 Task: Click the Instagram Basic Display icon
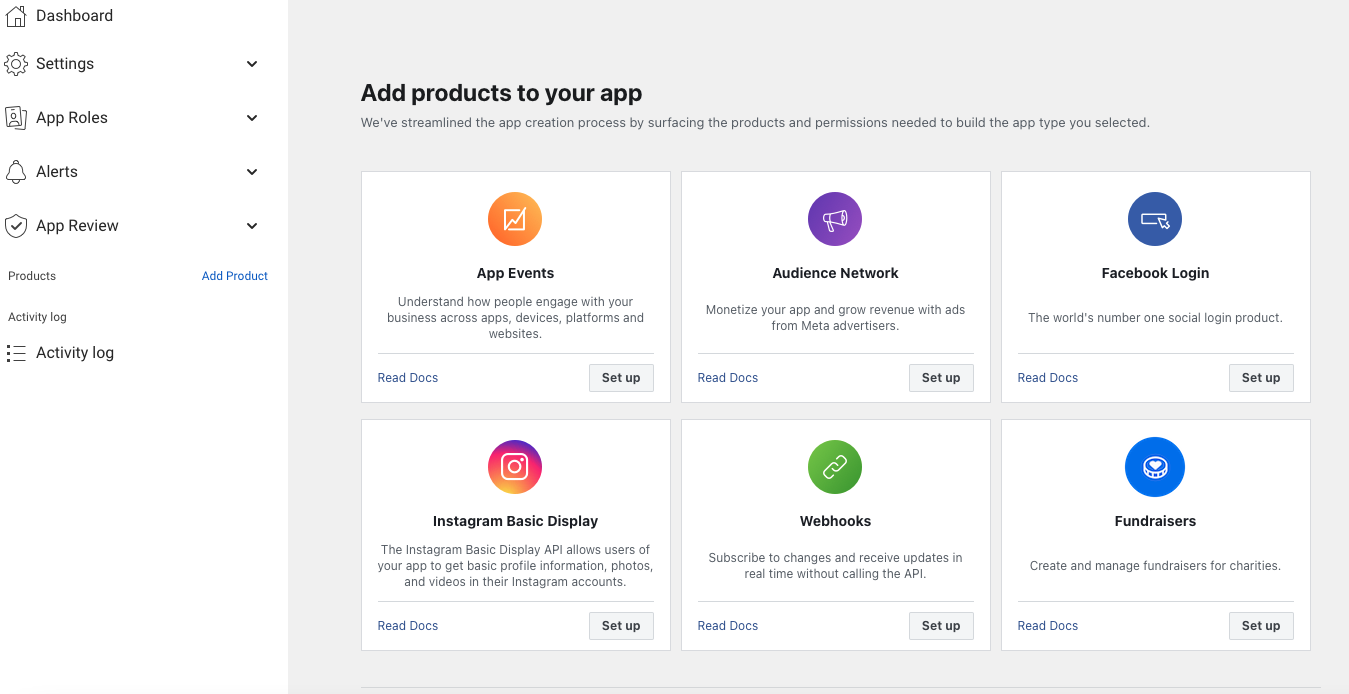pos(515,467)
